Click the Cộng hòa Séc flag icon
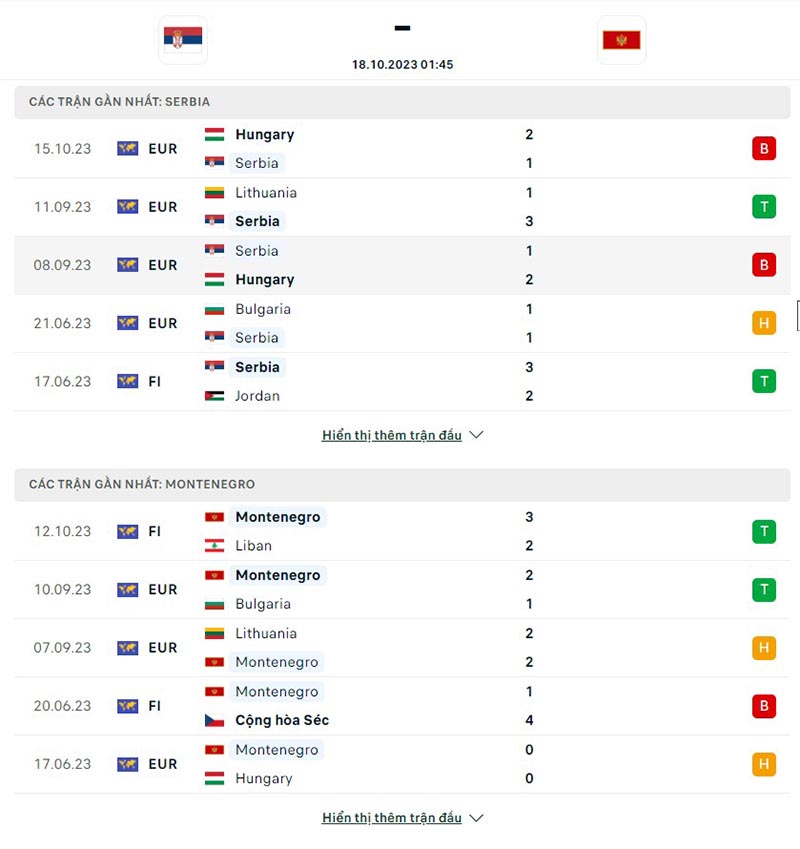 pyautogui.click(x=213, y=720)
